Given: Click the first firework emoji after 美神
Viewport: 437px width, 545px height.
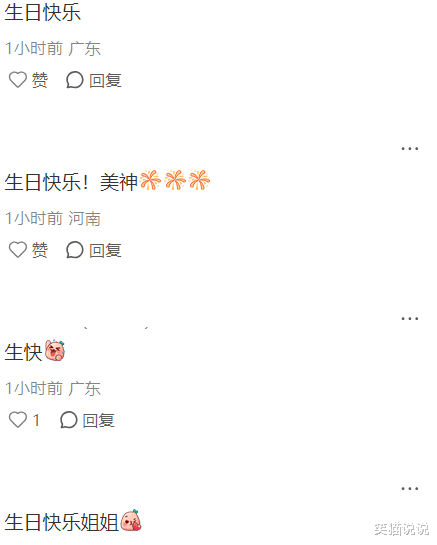Looking at the screenshot, I should [x=150, y=180].
